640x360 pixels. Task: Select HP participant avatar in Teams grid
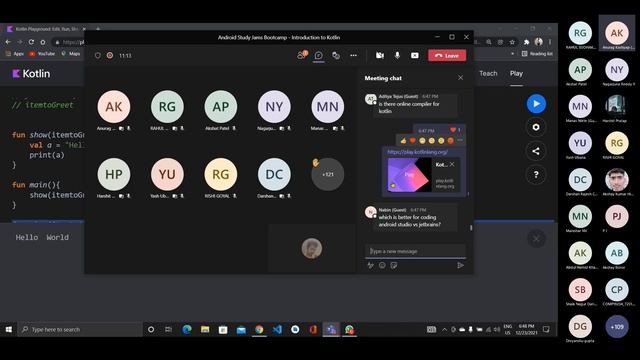coord(113,174)
